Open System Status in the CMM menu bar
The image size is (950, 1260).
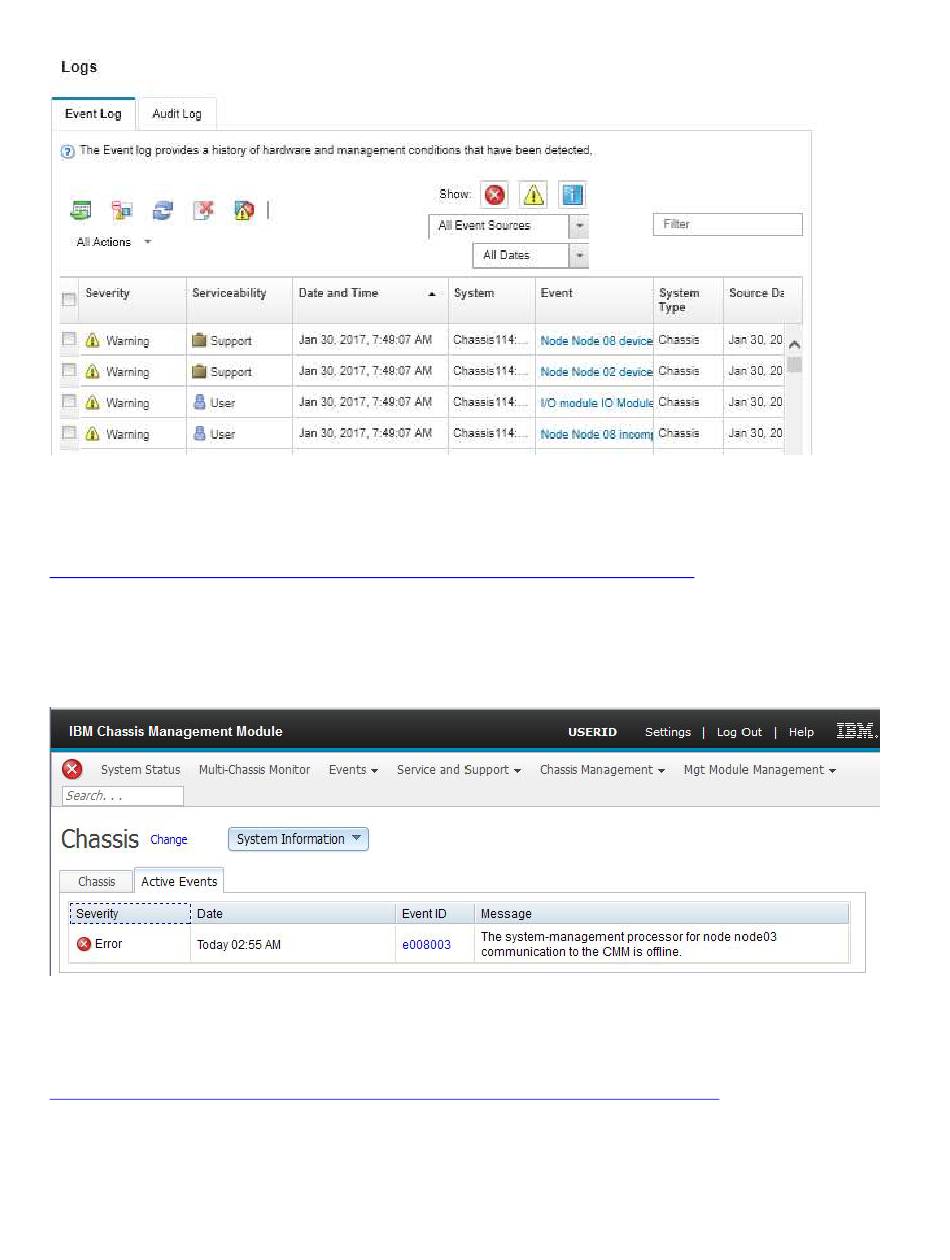(x=141, y=770)
